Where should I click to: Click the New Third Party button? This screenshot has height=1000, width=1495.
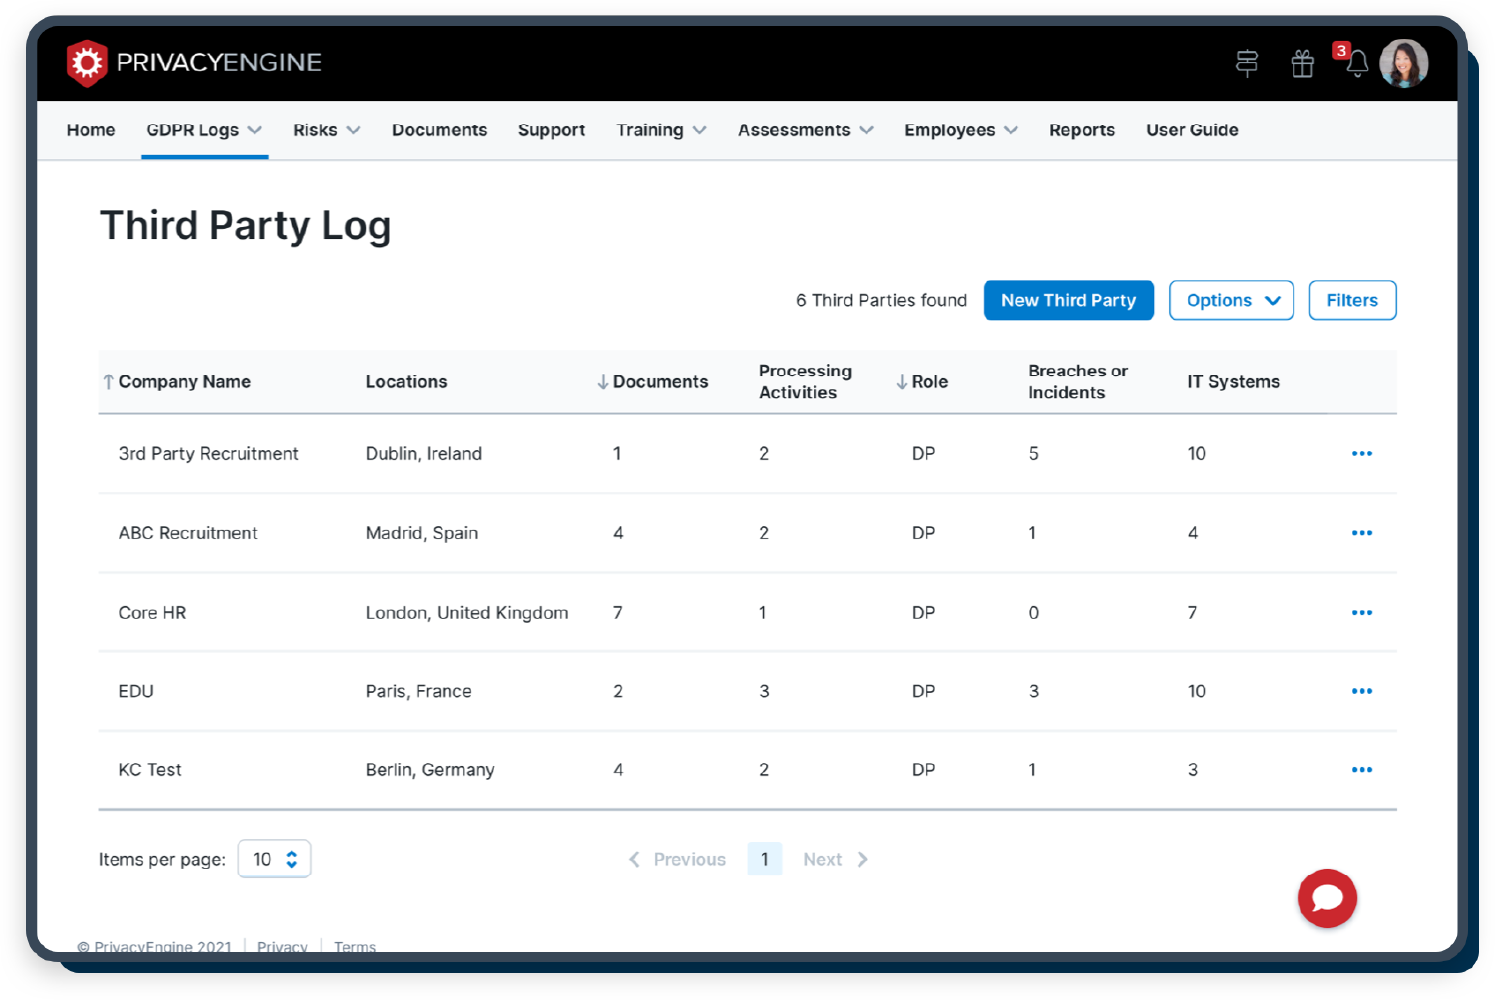point(1068,300)
